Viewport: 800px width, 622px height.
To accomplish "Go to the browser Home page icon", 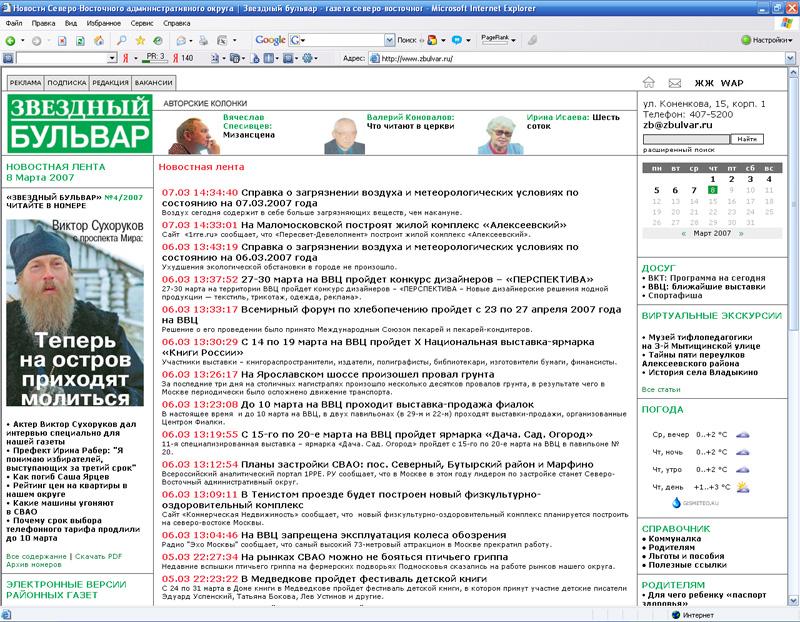I will 99,41.
